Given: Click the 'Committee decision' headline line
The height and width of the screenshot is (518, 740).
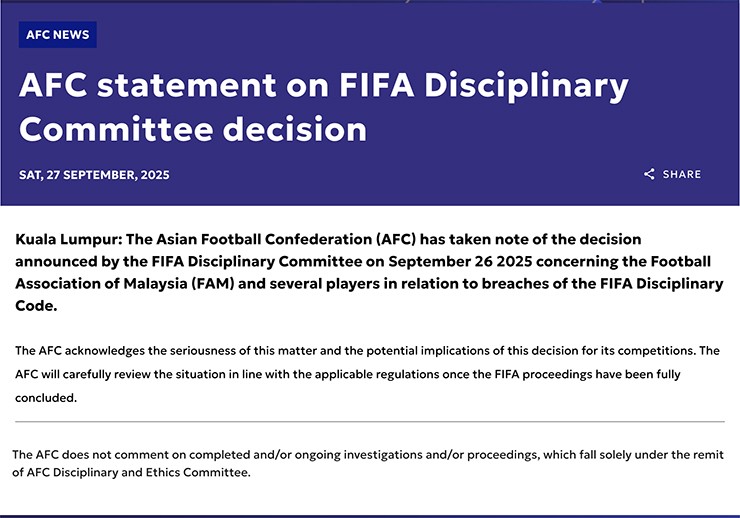Looking at the screenshot, I should click(193, 129).
